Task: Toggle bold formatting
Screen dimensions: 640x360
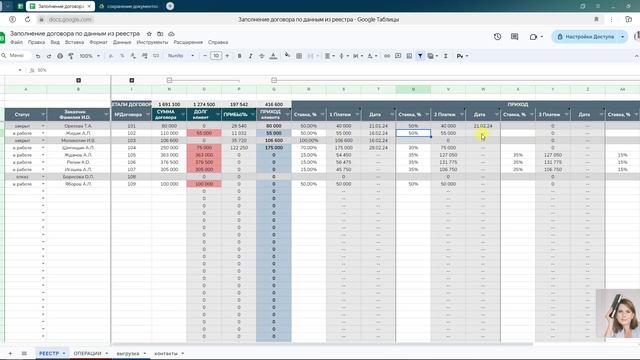Action: (240, 56)
